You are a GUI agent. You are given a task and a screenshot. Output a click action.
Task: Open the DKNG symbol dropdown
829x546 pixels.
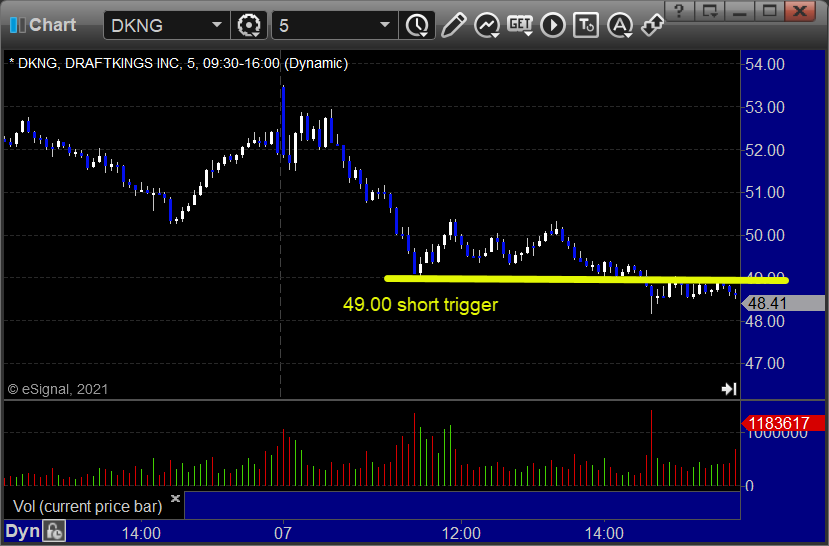[217, 25]
